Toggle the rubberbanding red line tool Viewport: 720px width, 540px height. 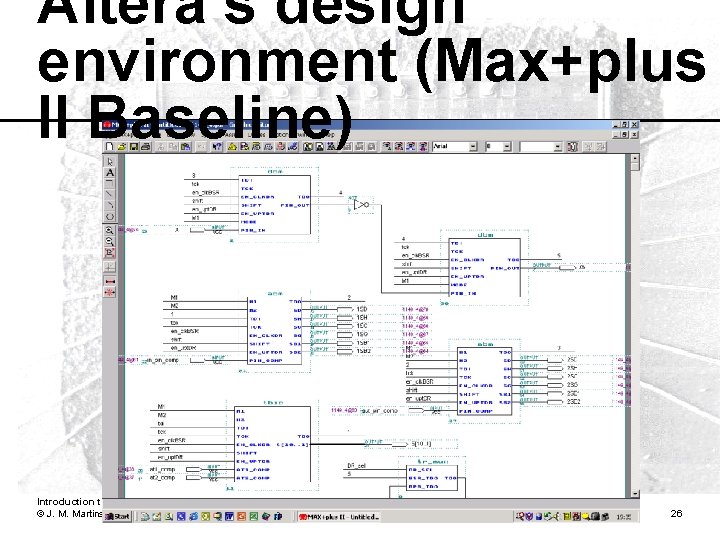tap(110, 281)
